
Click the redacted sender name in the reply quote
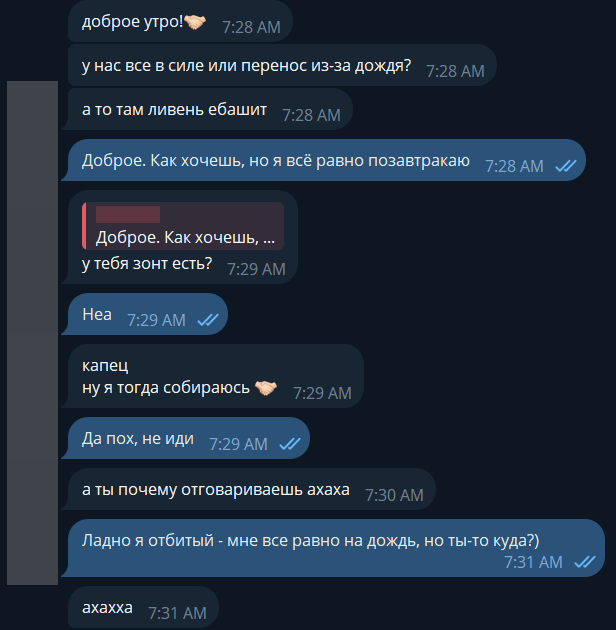coord(128,214)
